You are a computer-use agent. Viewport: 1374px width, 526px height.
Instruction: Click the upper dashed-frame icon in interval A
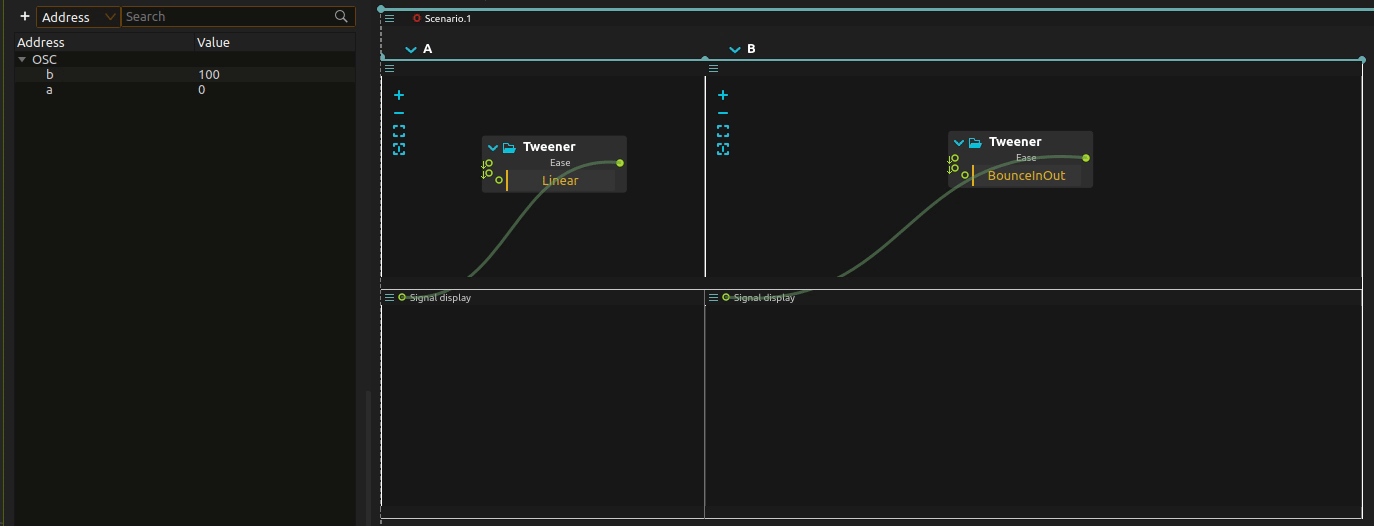399,131
